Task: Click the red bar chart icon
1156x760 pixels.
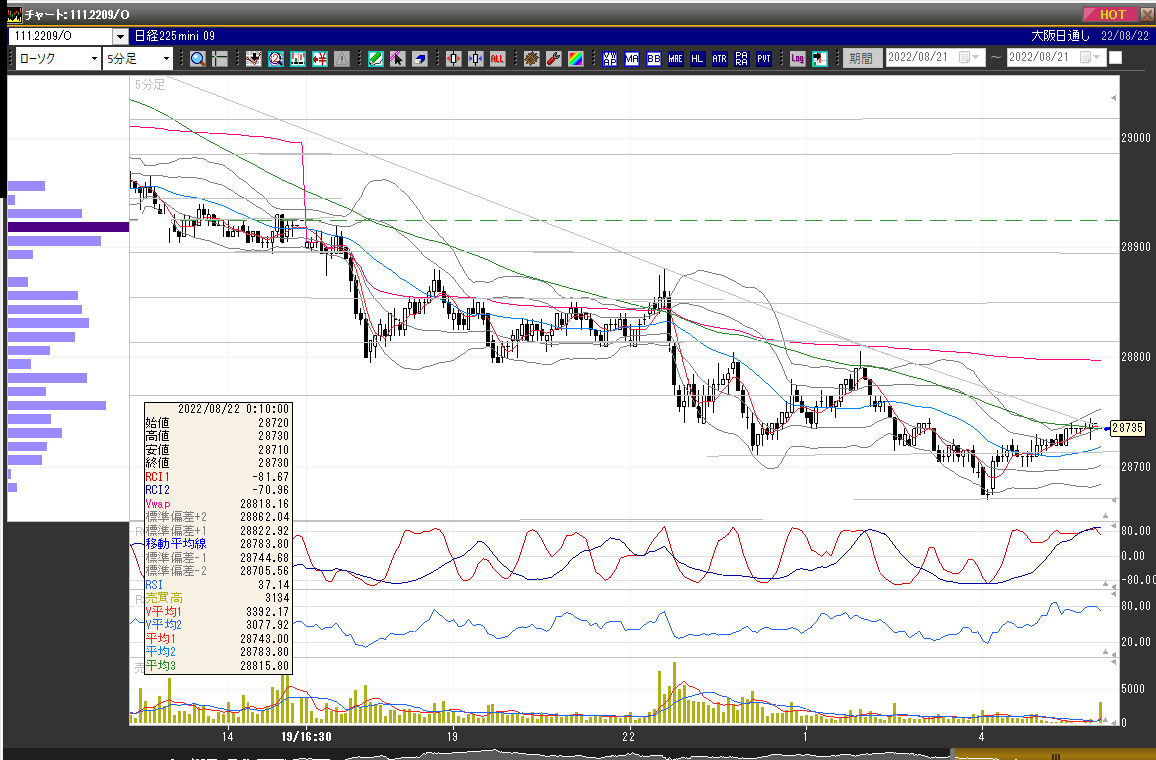Action: tap(298, 59)
